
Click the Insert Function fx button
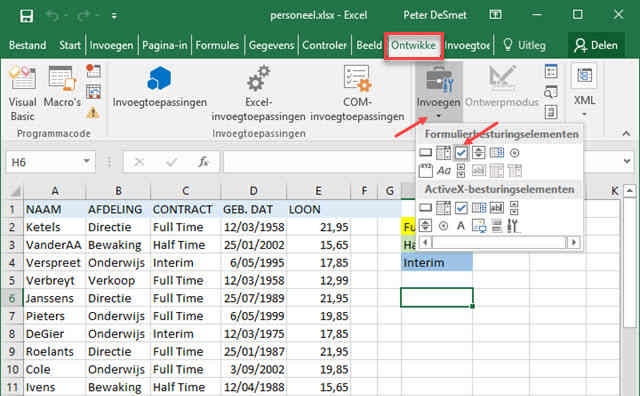(x=203, y=162)
